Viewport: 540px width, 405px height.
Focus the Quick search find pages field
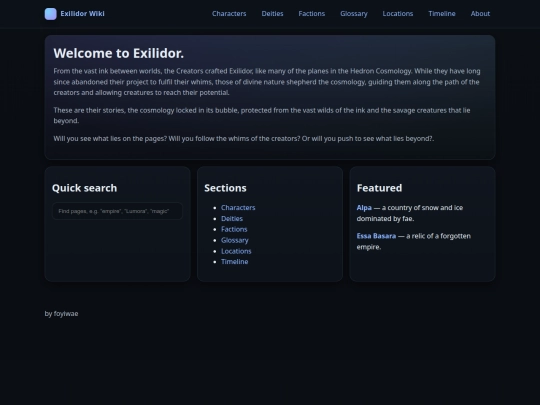(x=117, y=211)
